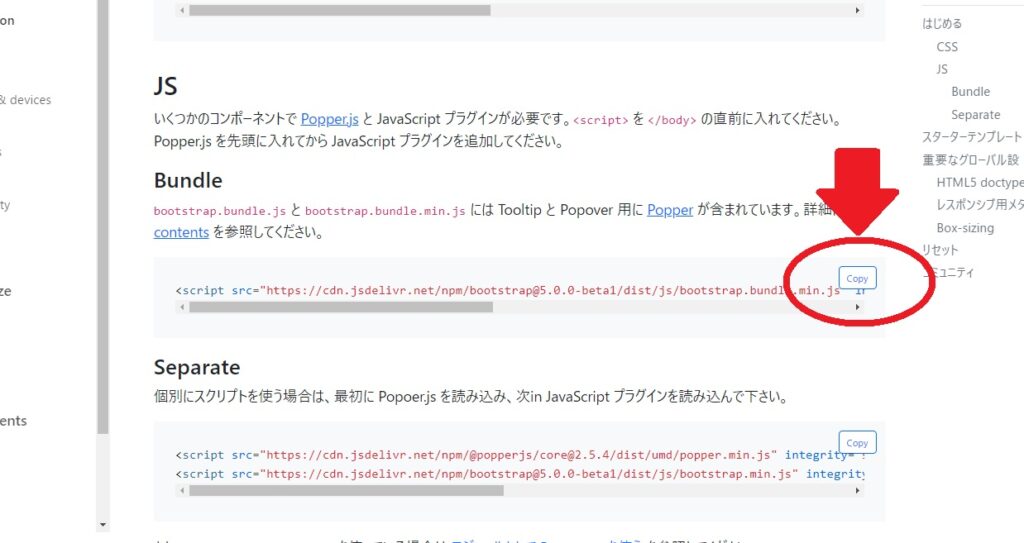Click the Bundle code horizontal scrollbar thumb
This screenshot has height=543, width=1024.
coord(341,307)
